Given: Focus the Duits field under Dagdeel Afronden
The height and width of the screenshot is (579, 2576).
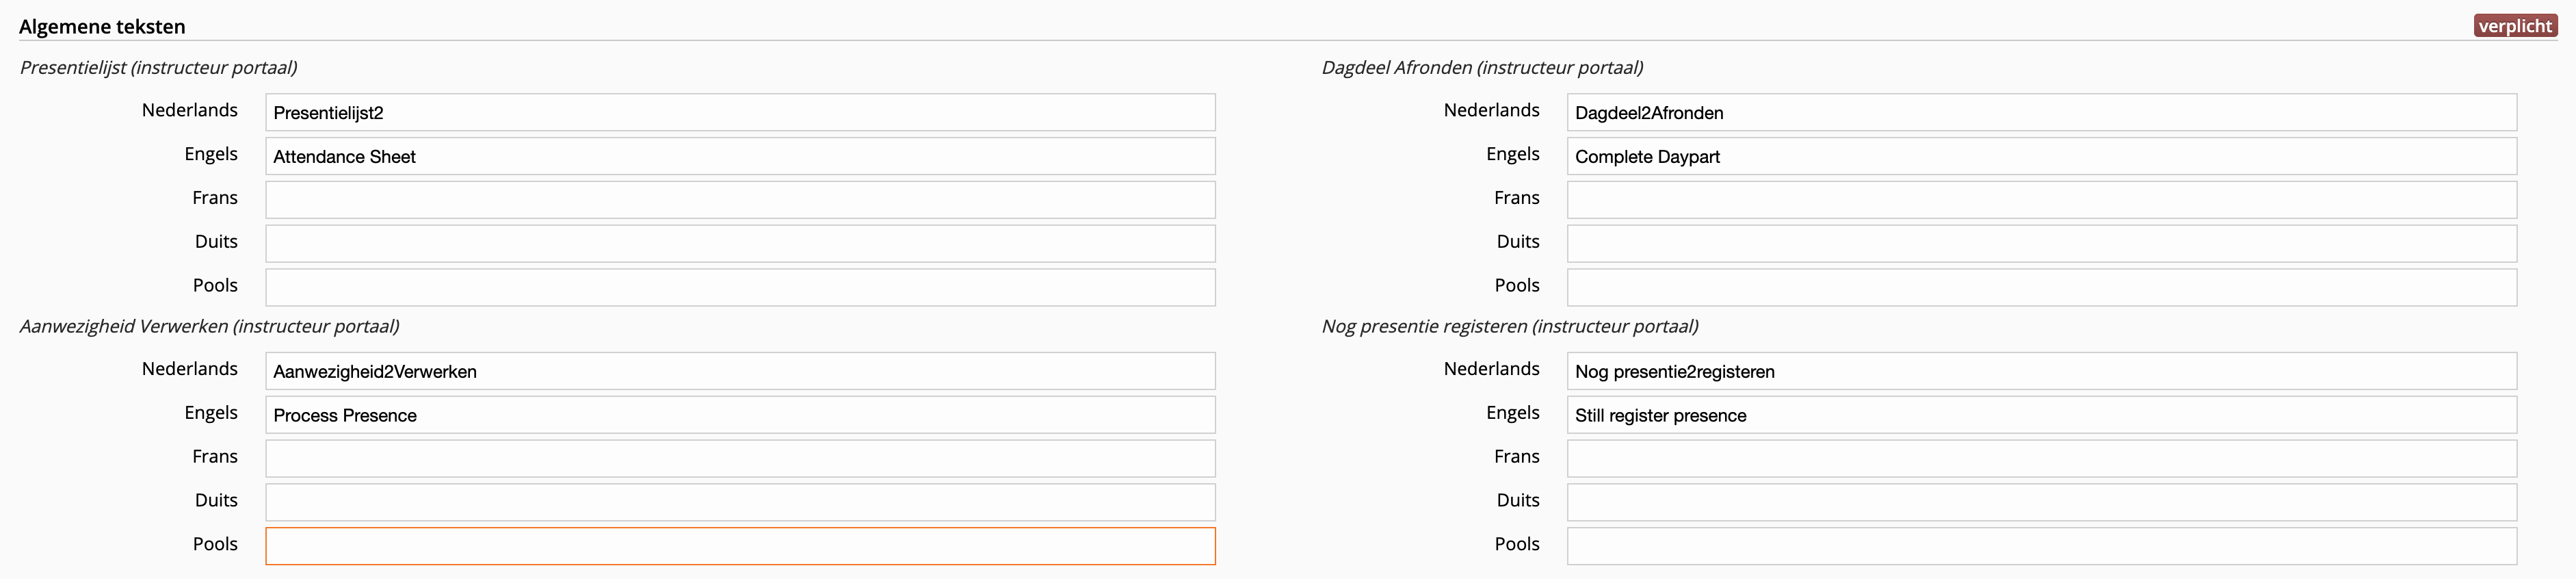Looking at the screenshot, I should (x=2041, y=243).
